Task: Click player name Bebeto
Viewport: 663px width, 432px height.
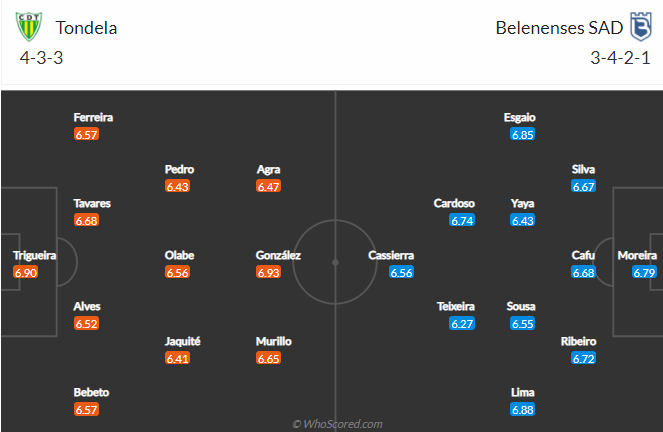Action: tap(91, 392)
